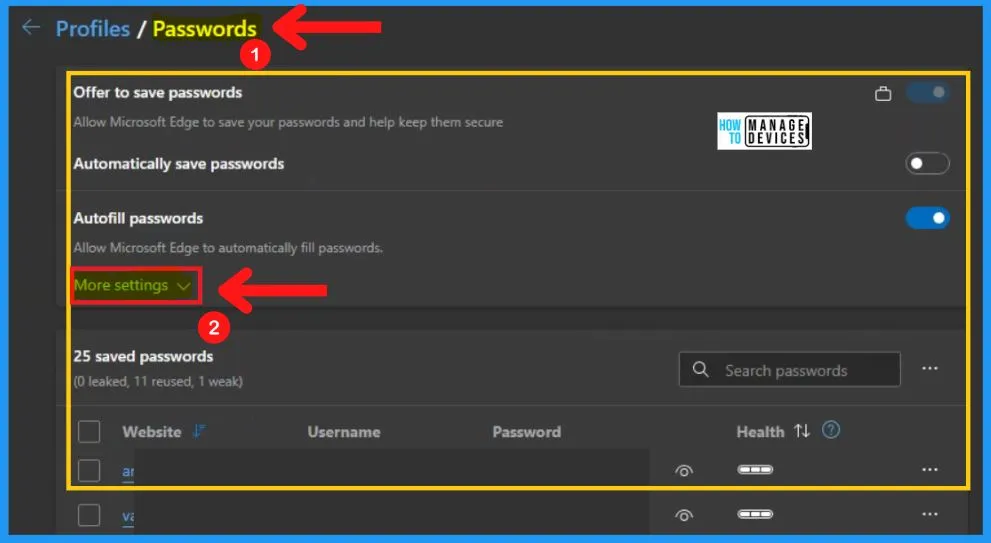Image resolution: width=991 pixels, height=543 pixels.
Task: Click the 25 saved passwords heading
Action: [x=143, y=357]
